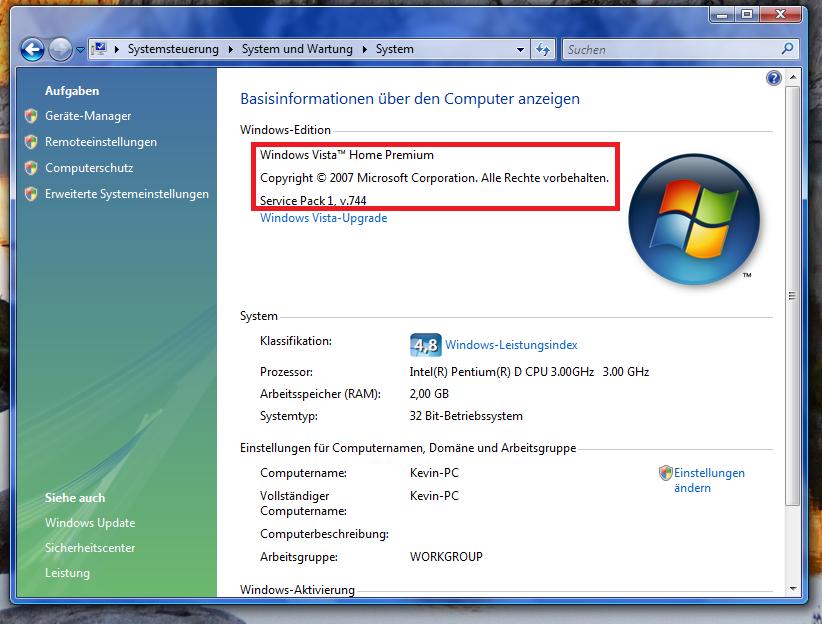
Task: Click Kevin-PC next to Computername
Action: [x=434, y=473]
